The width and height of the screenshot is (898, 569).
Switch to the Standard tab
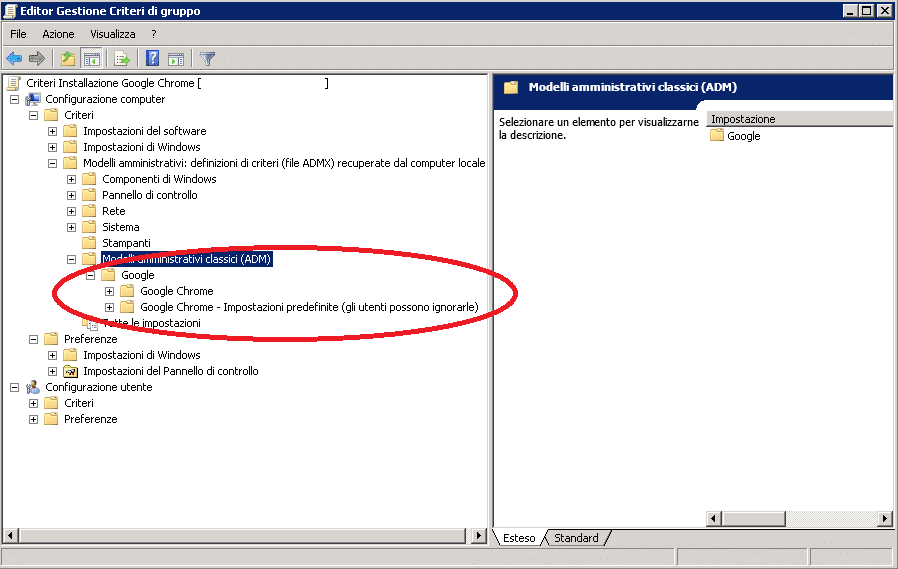(x=576, y=538)
